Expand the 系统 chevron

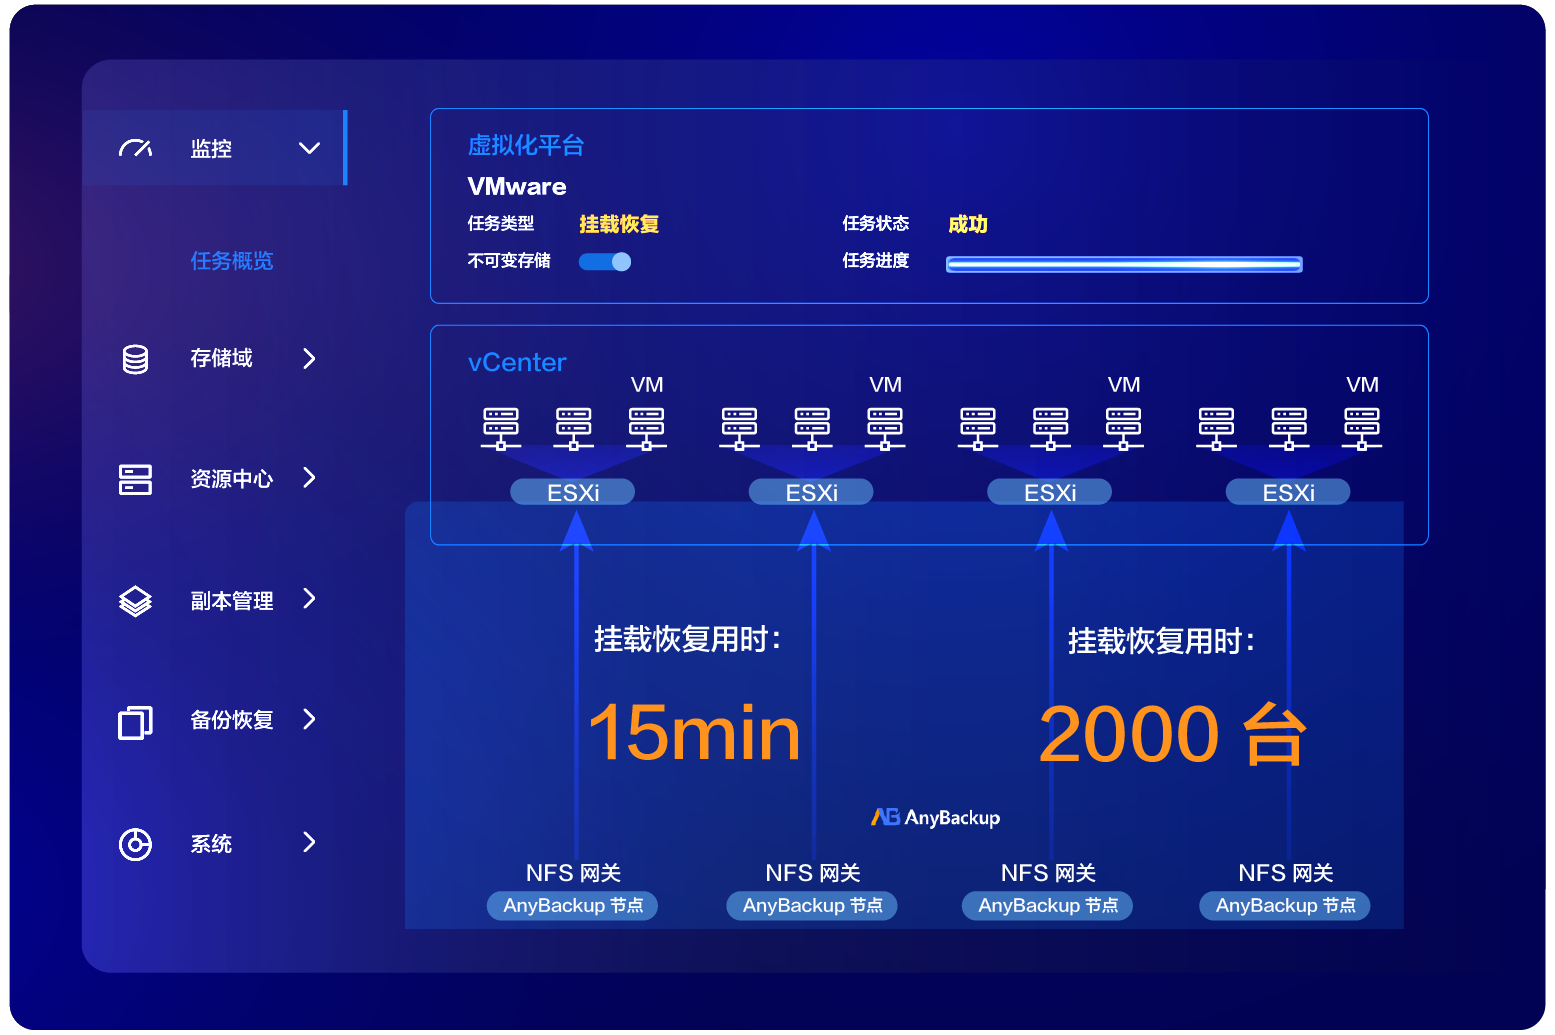point(309,842)
